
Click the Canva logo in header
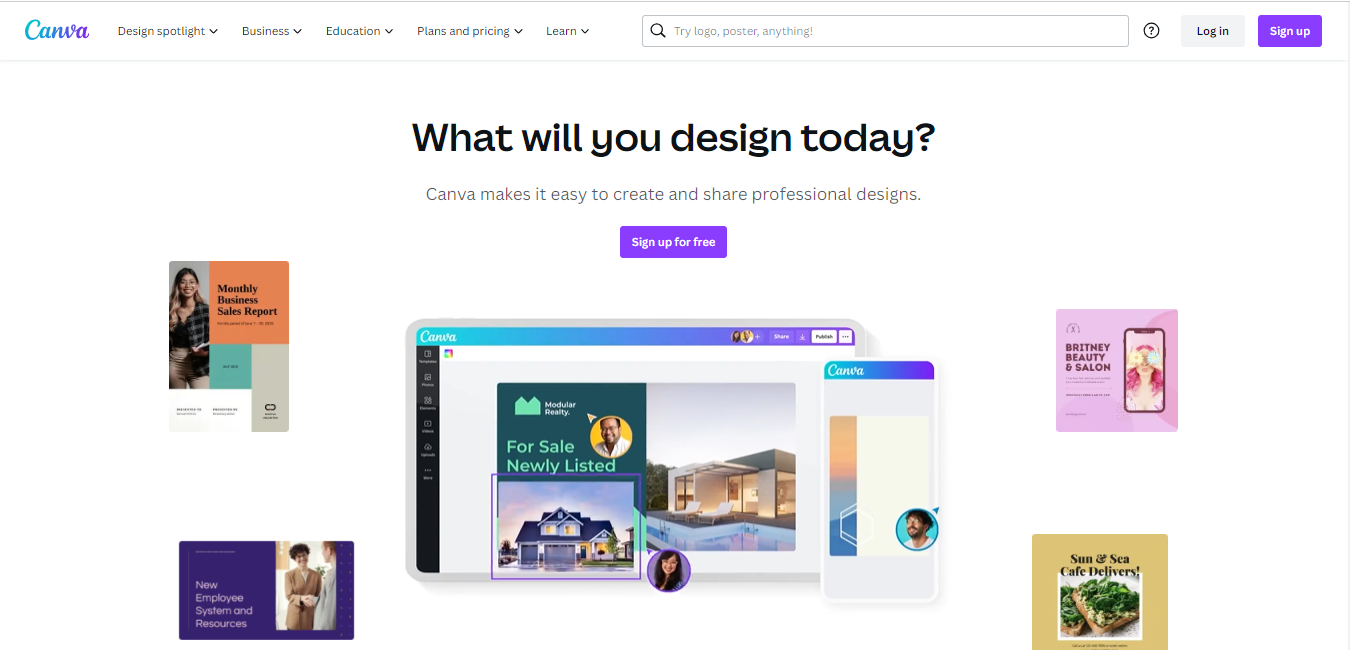(x=57, y=30)
